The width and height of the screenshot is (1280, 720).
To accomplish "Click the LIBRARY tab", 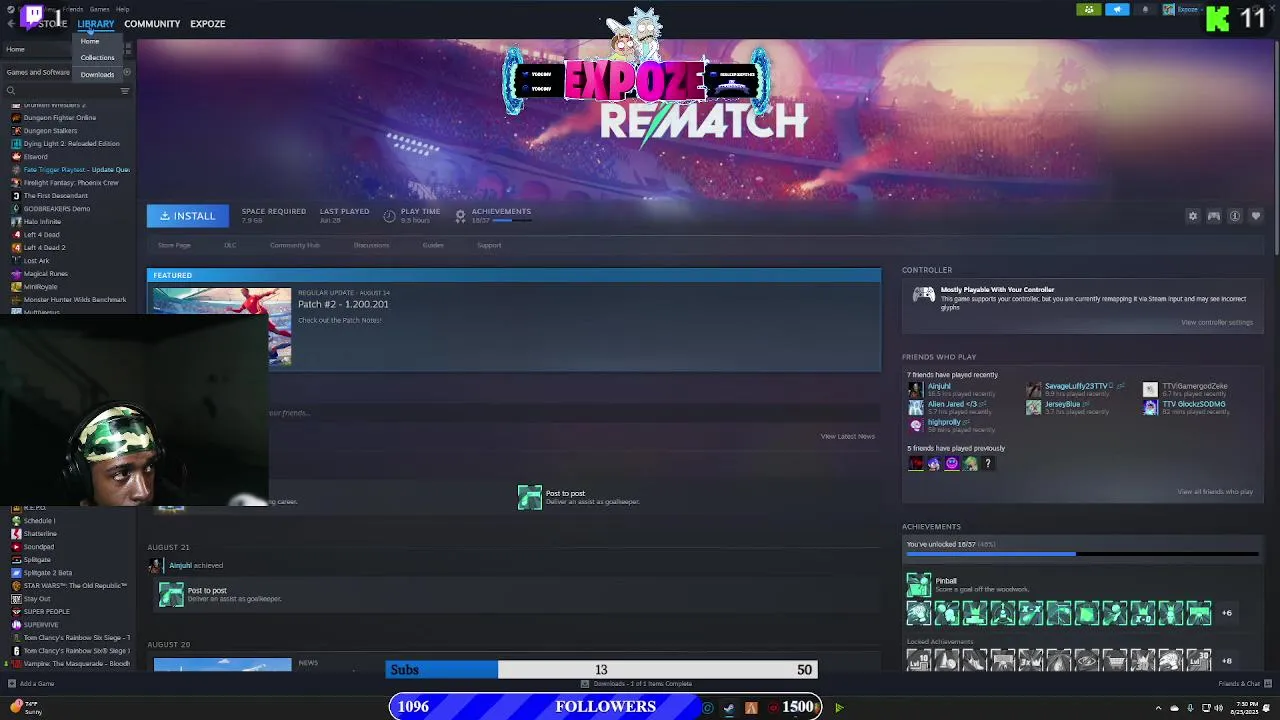I will click(96, 24).
